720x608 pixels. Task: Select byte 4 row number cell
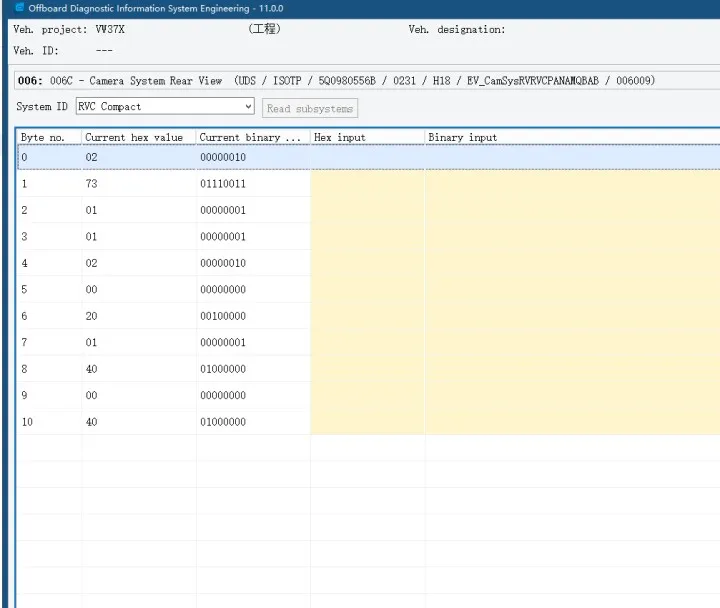point(49,263)
